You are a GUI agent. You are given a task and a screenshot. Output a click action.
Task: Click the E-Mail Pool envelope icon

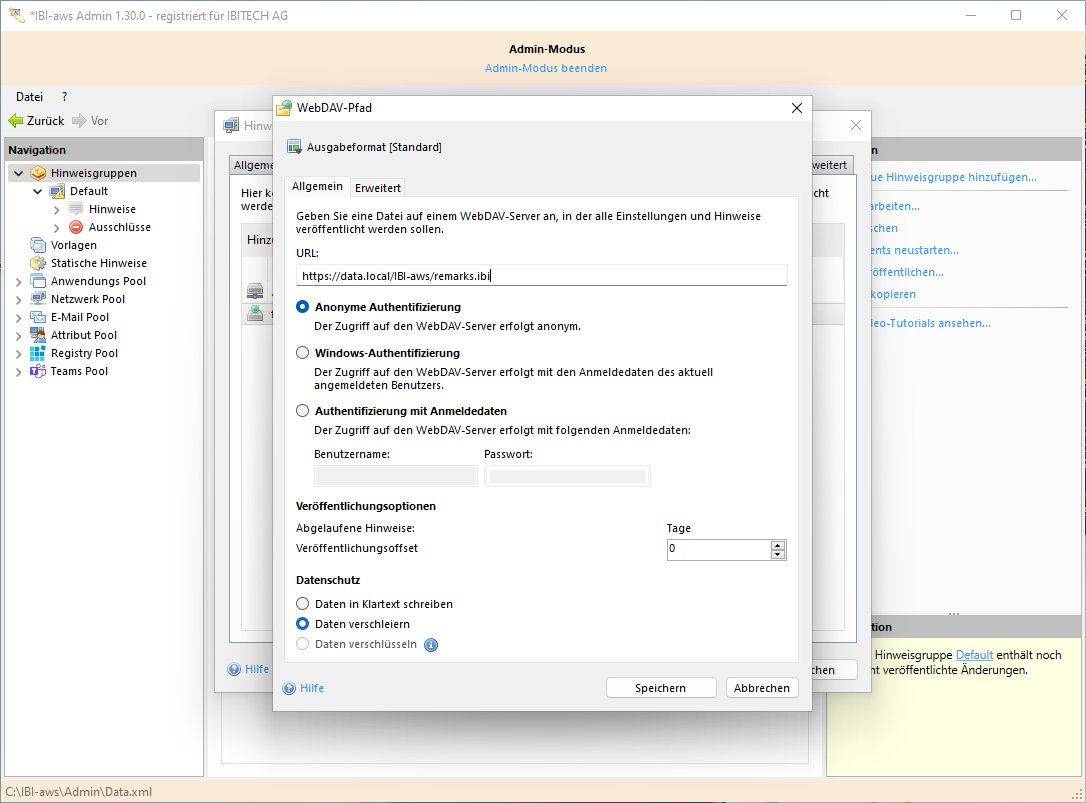point(38,317)
